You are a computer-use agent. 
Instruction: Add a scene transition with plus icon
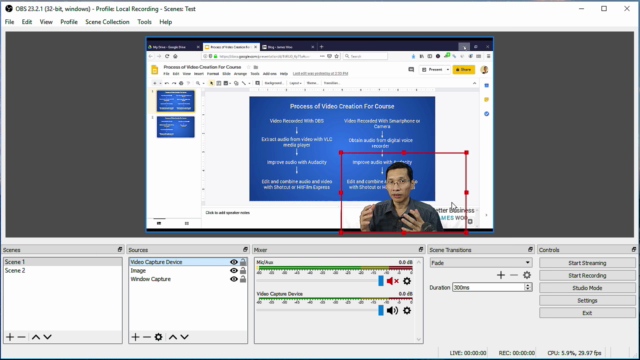coord(501,275)
